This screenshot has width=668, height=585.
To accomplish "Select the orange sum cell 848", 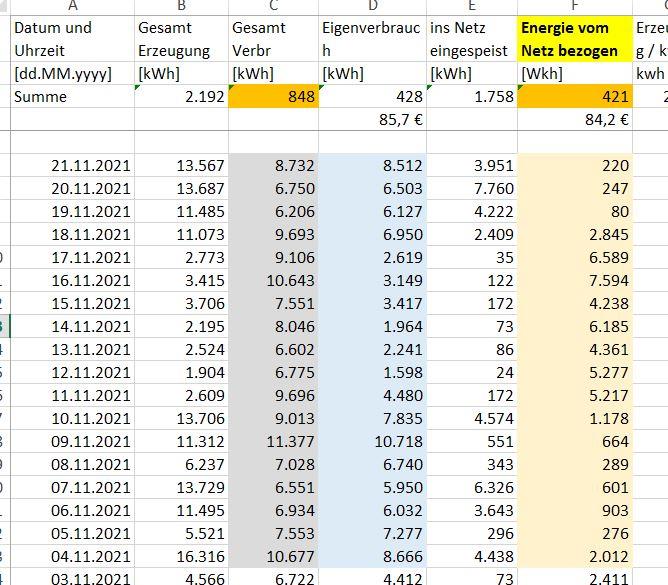I will 274,96.
